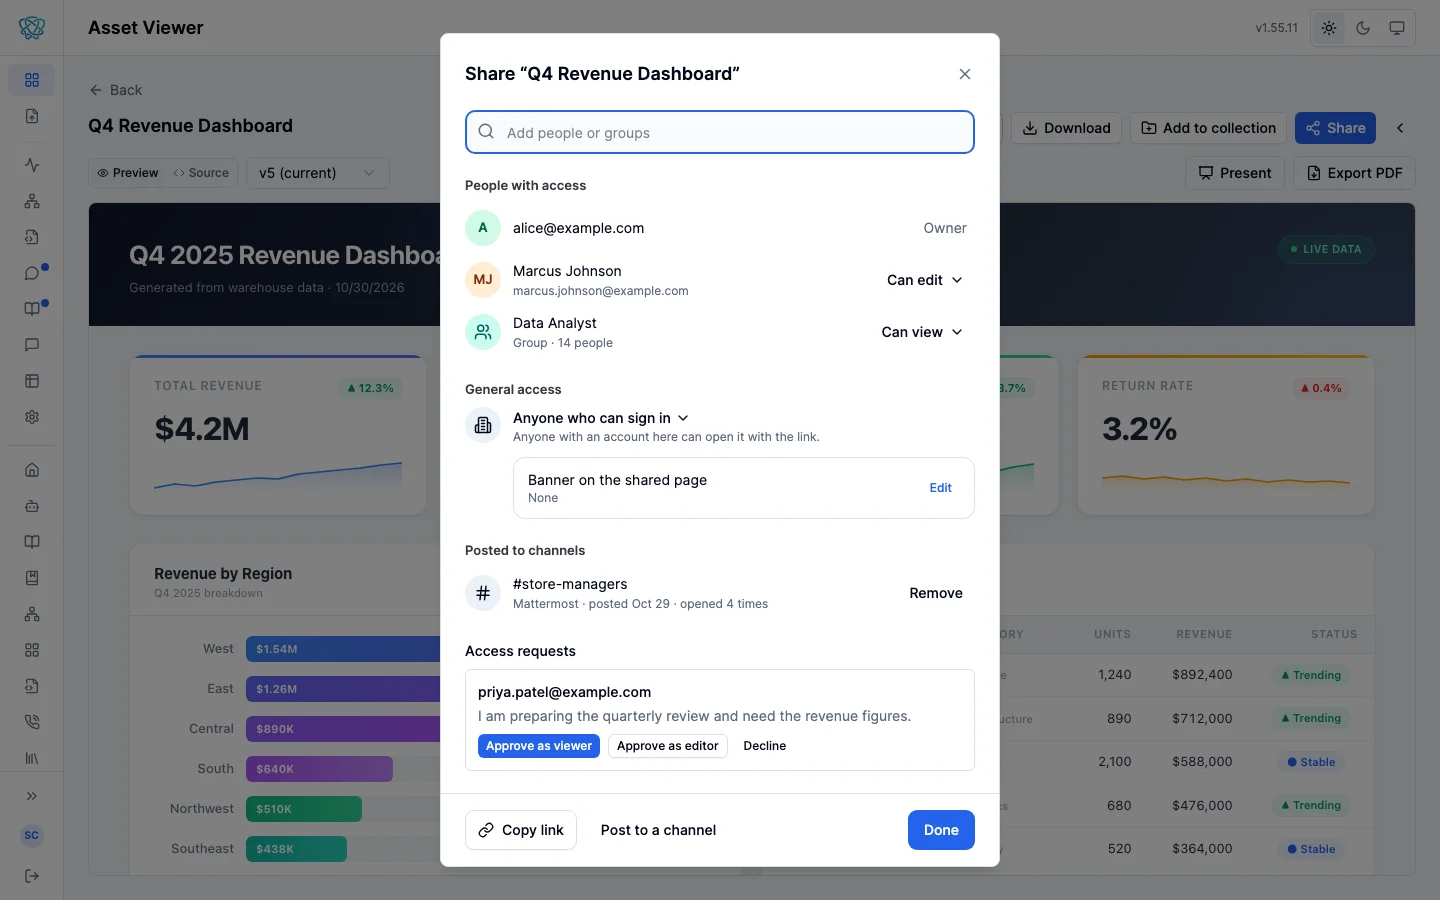This screenshot has height=900, width=1440.
Task: Edit the banner on the shared page
Action: pyautogui.click(x=941, y=488)
